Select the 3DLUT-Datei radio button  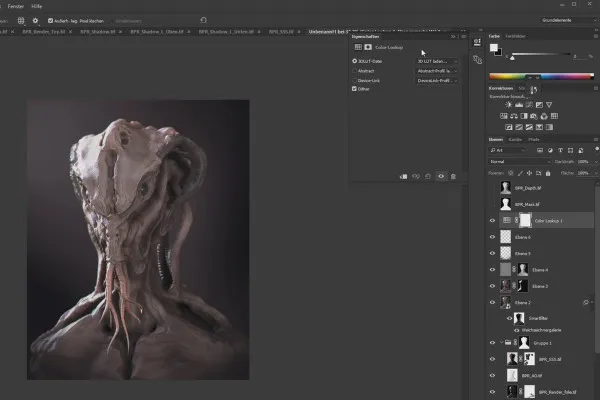(x=354, y=61)
